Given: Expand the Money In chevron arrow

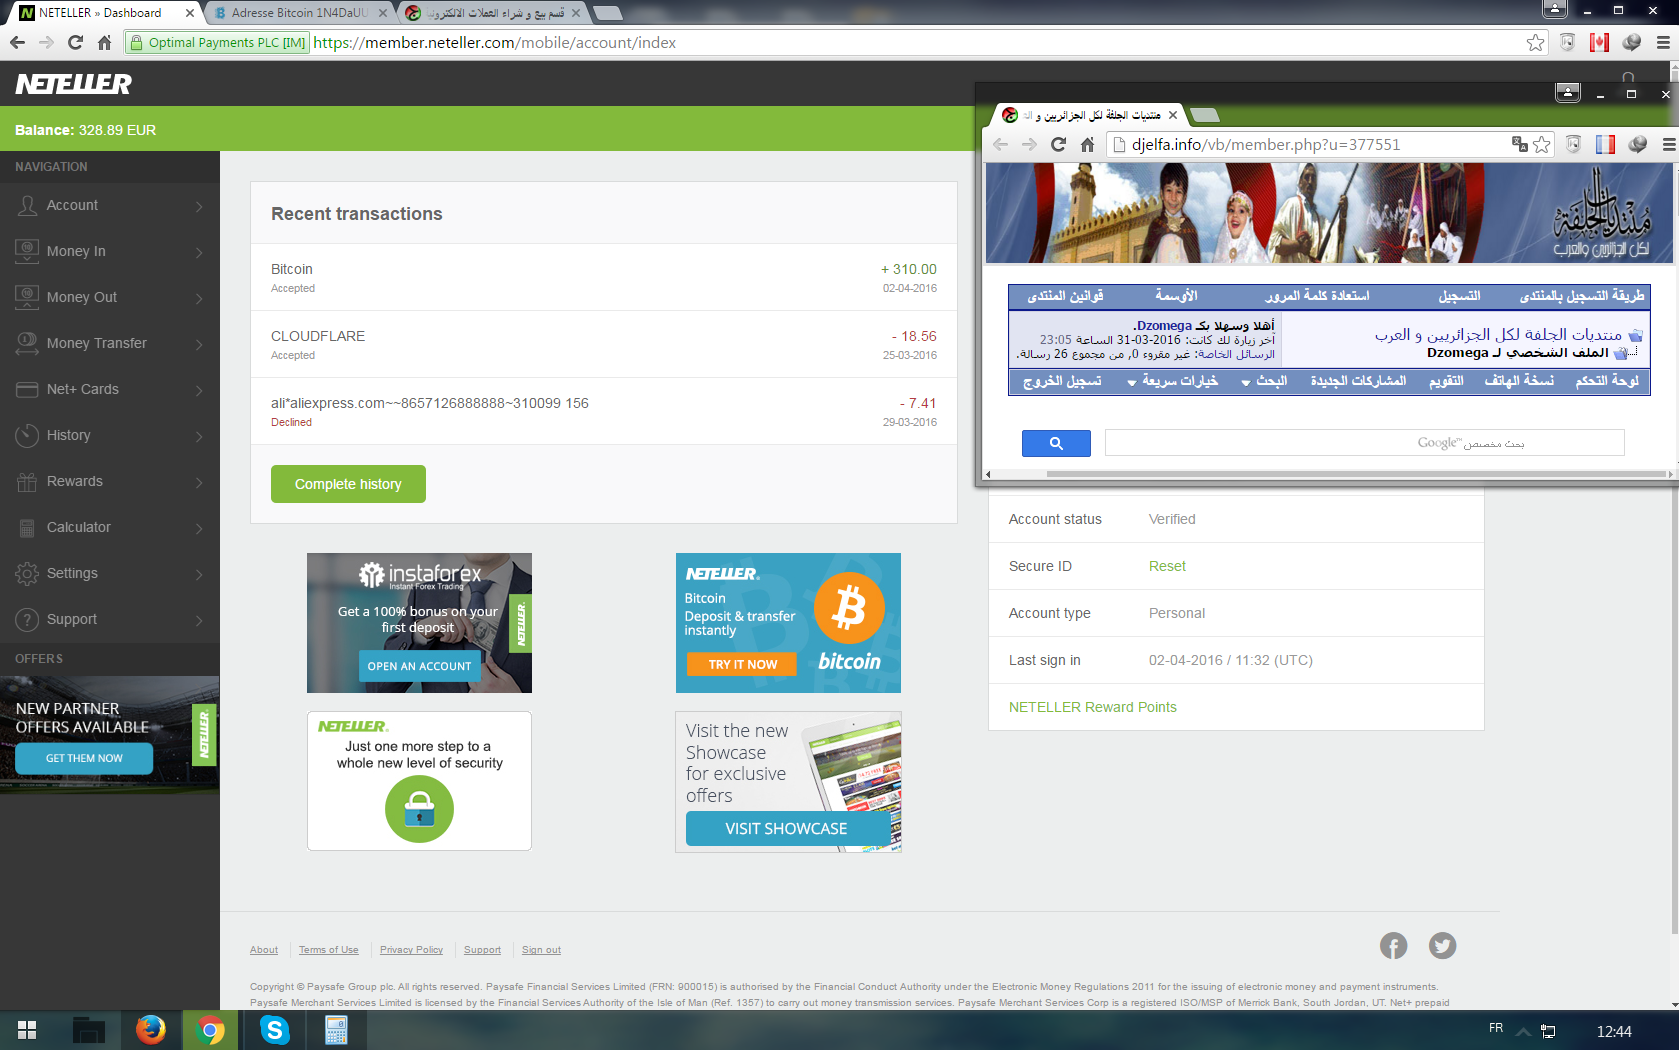Looking at the screenshot, I should pos(199,252).
